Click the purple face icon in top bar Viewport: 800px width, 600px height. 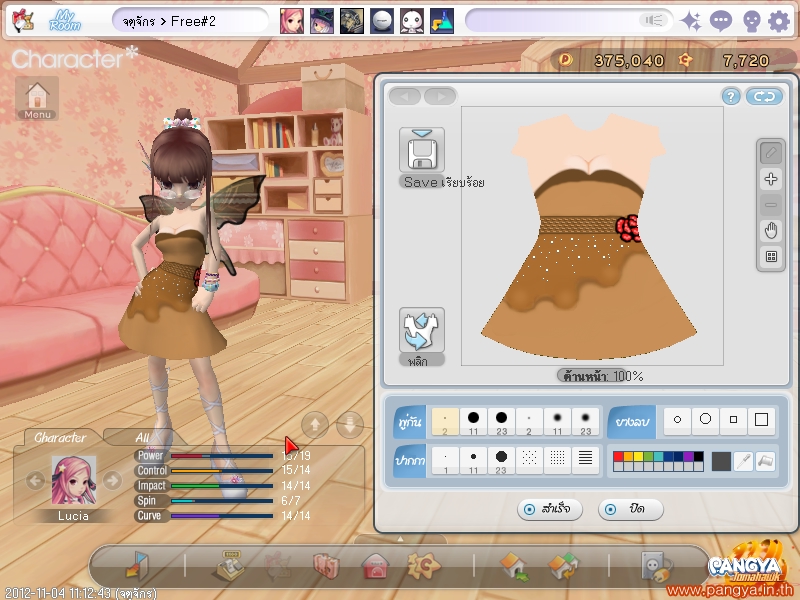point(751,22)
